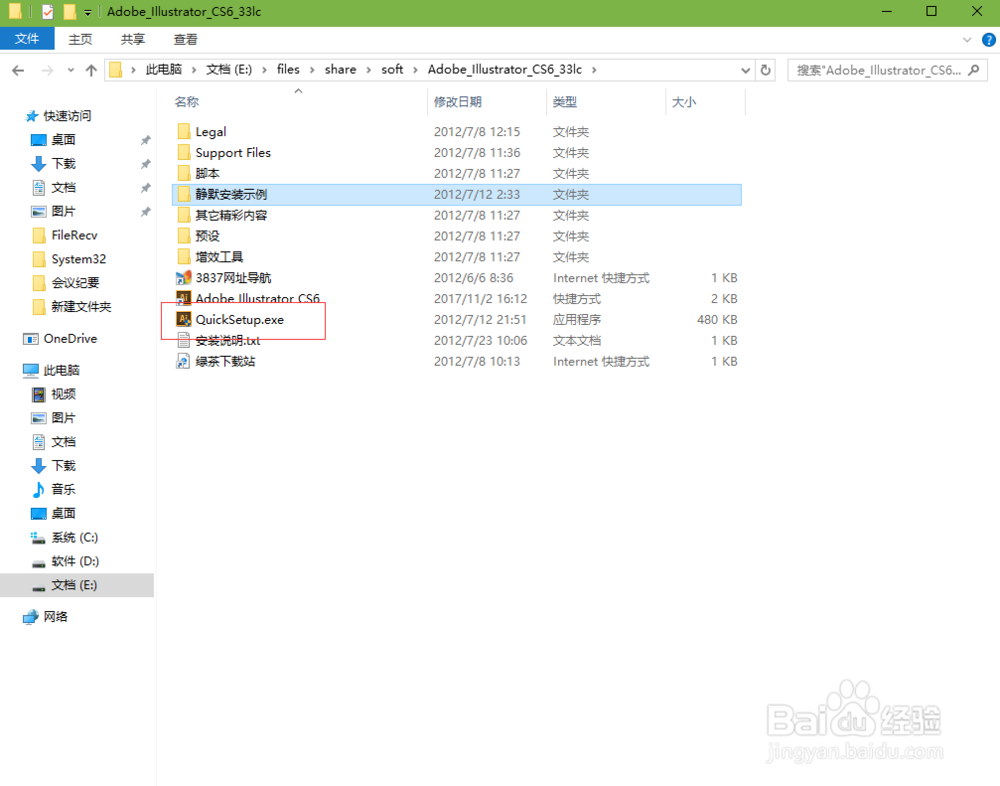
Task: Open the Help question mark icon
Action: click(x=989, y=40)
